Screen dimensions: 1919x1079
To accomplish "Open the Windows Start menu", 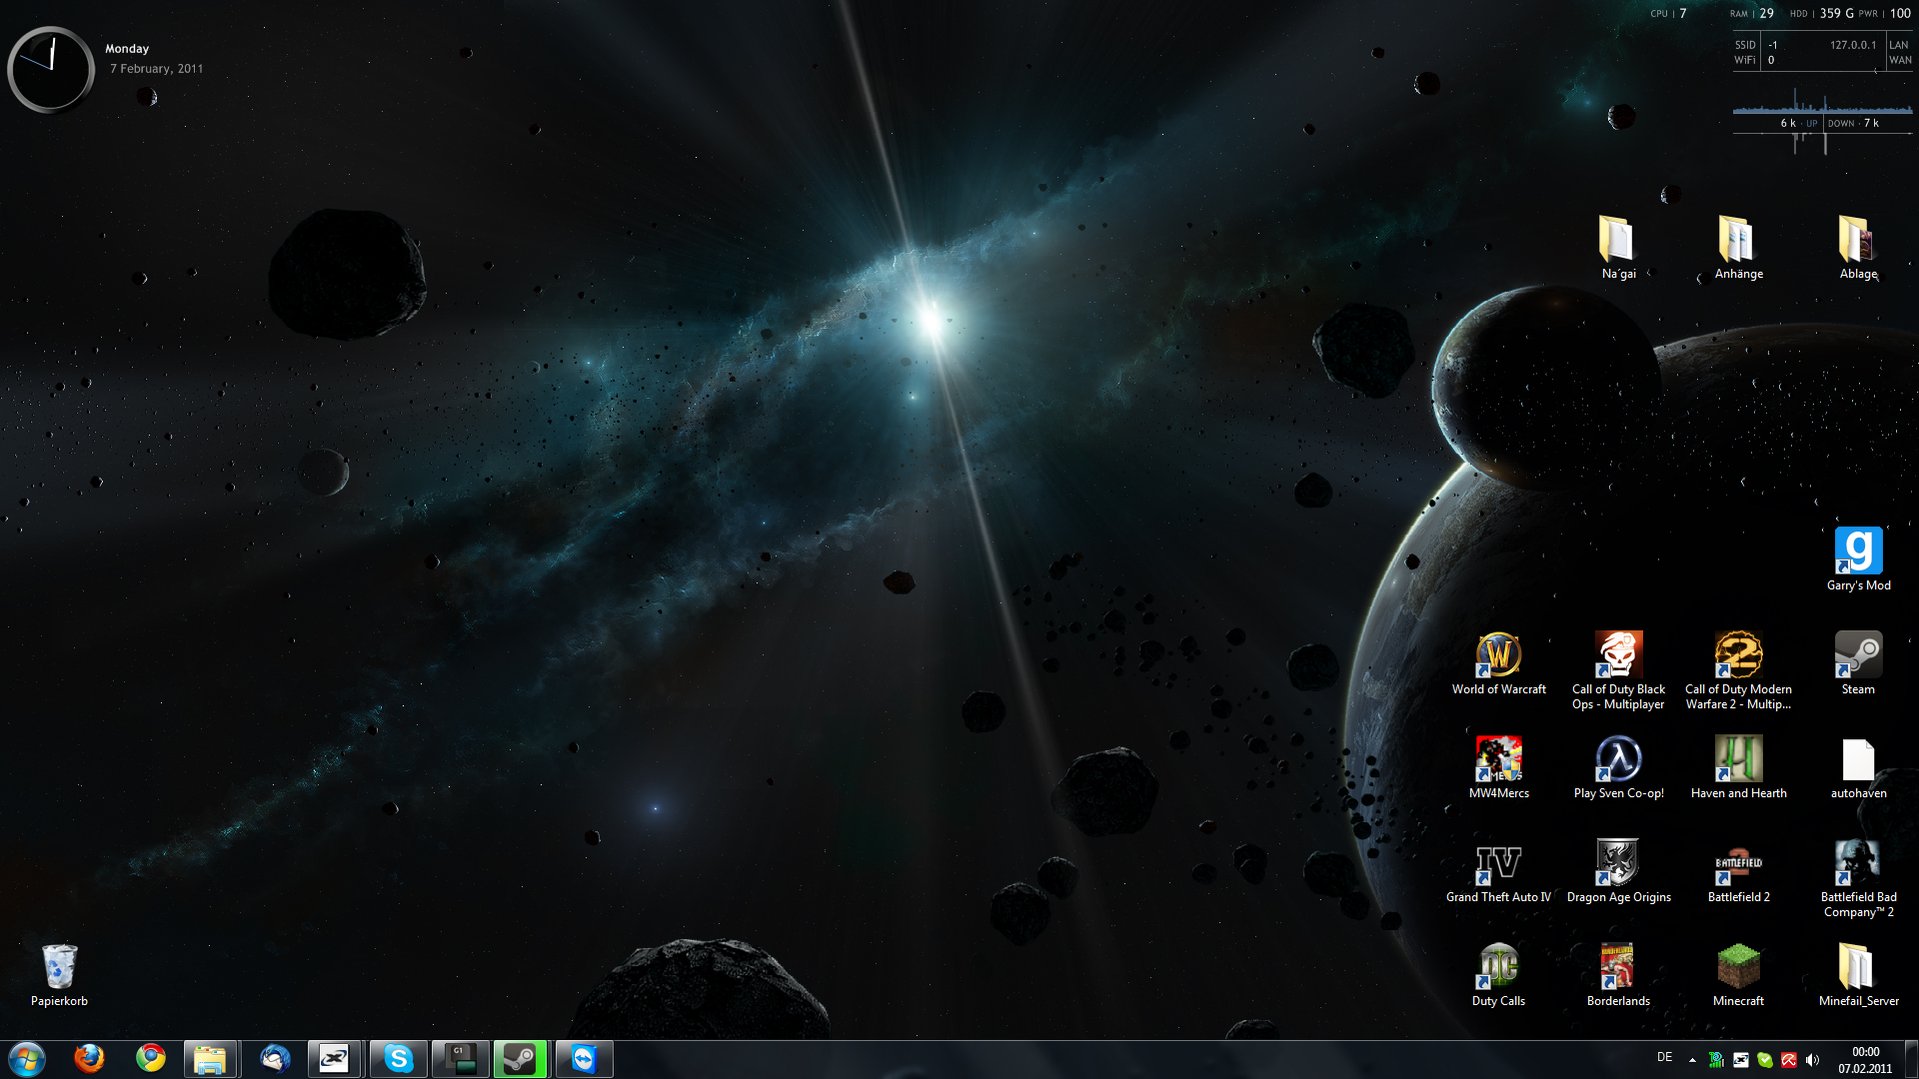I will coord(27,1058).
